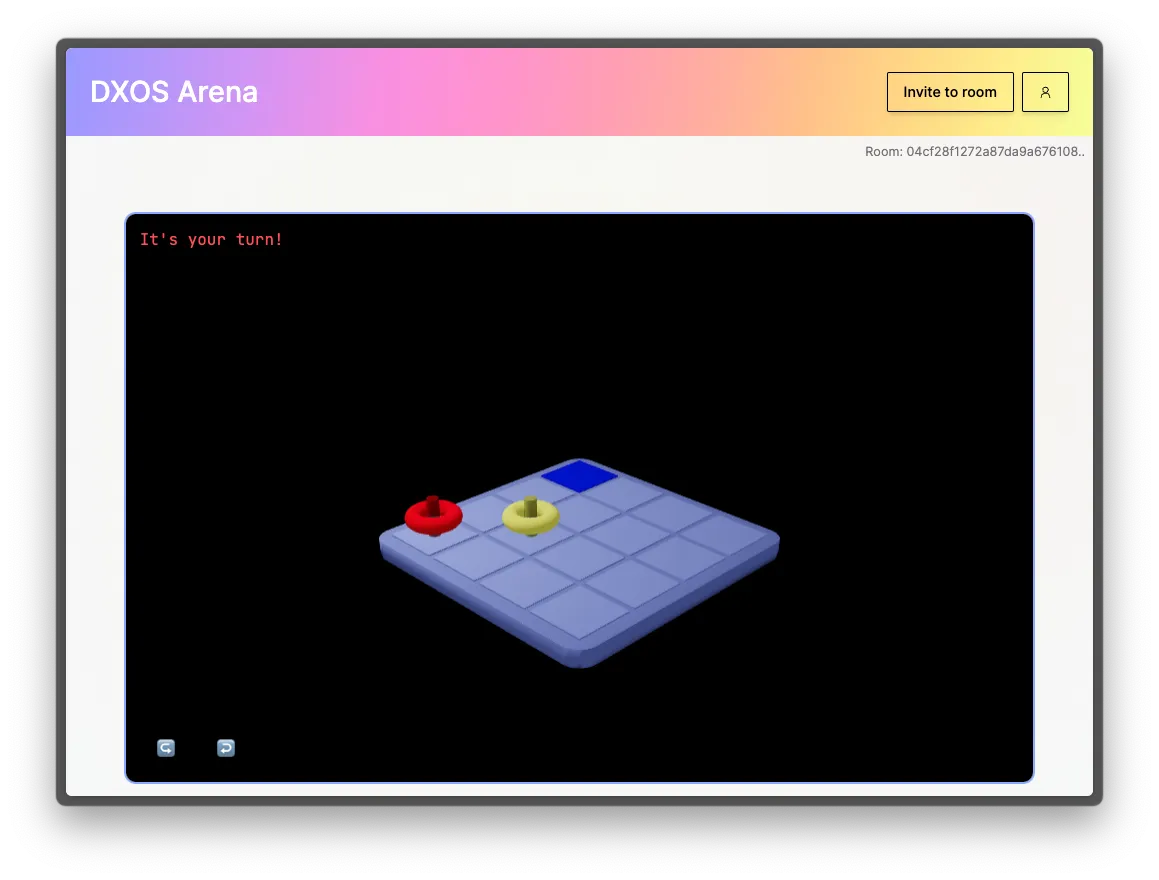Click the undo move arrow icon
This screenshot has width=1159, height=880.
225,747
